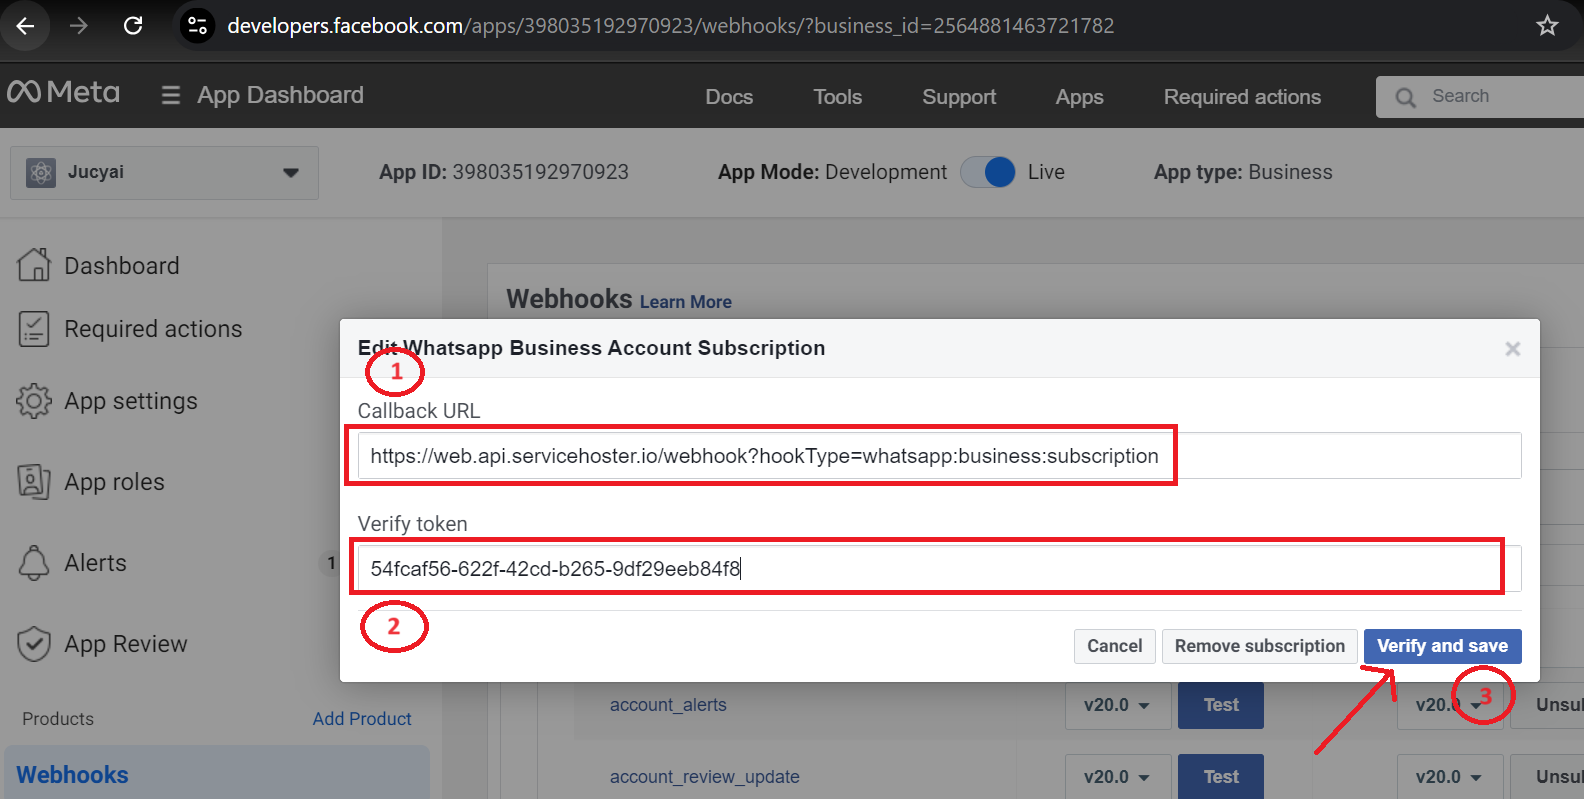Image resolution: width=1584 pixels, height=799 pixels.
Task: Click into the Verify token field
Action: pos(939,569)
